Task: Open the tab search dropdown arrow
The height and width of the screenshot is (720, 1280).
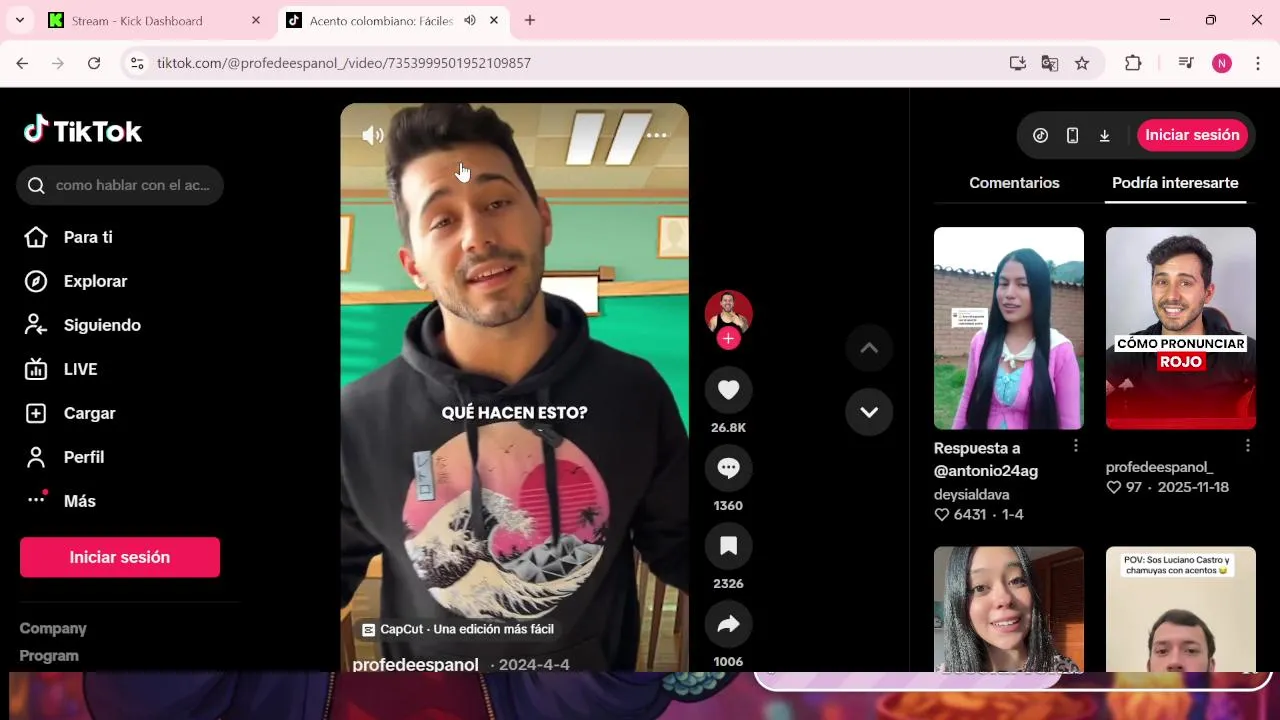Action: tap(19, 20)
